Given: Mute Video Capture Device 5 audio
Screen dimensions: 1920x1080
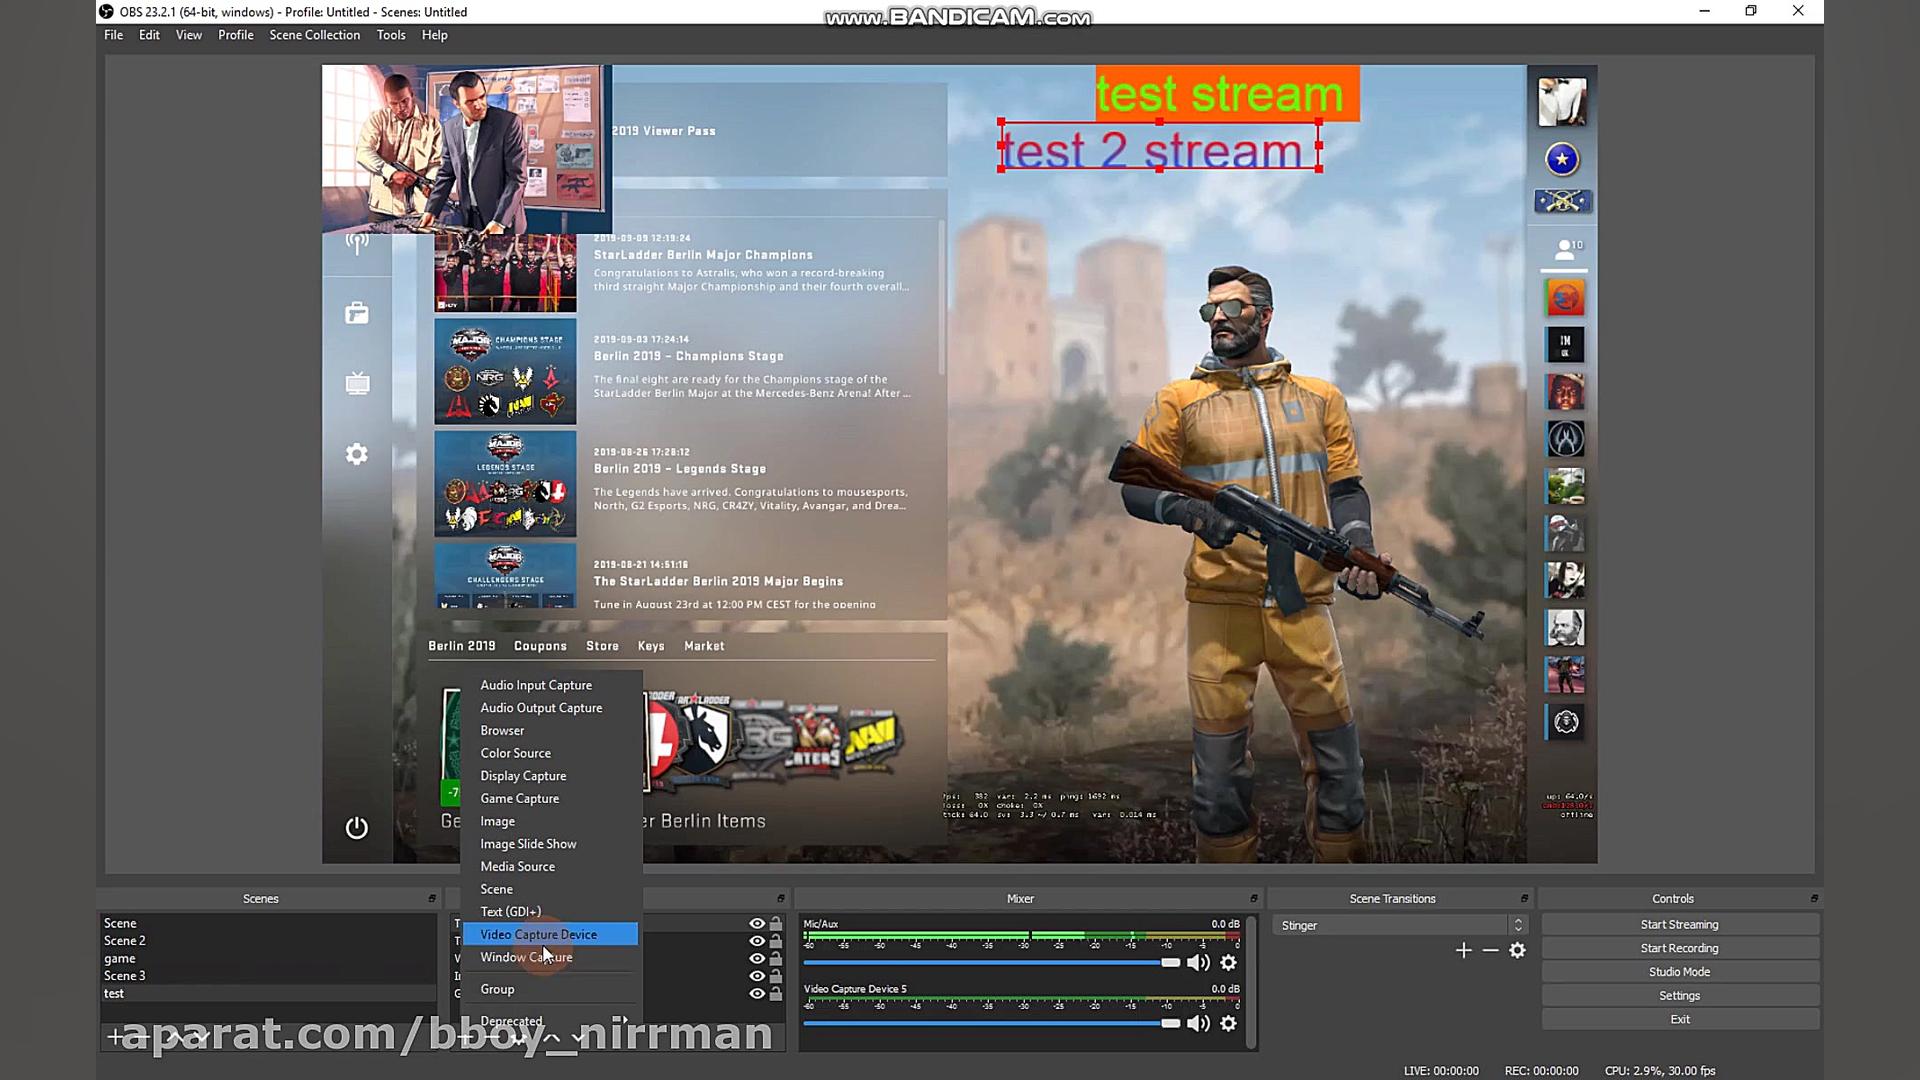Looking at the screenshot, I should click(1198, 1023).
